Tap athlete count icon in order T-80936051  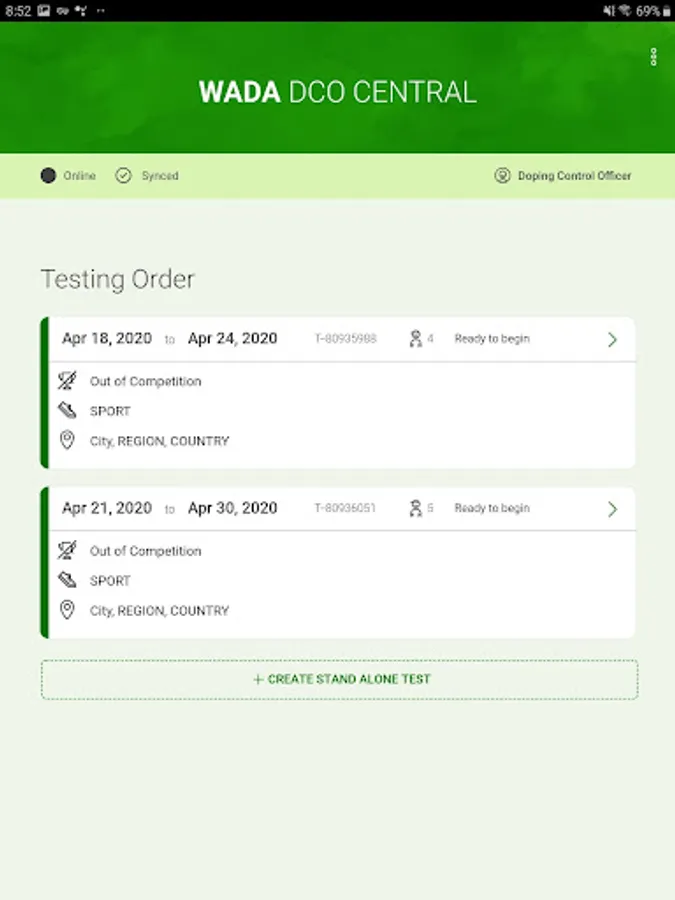tap(416, 508)
